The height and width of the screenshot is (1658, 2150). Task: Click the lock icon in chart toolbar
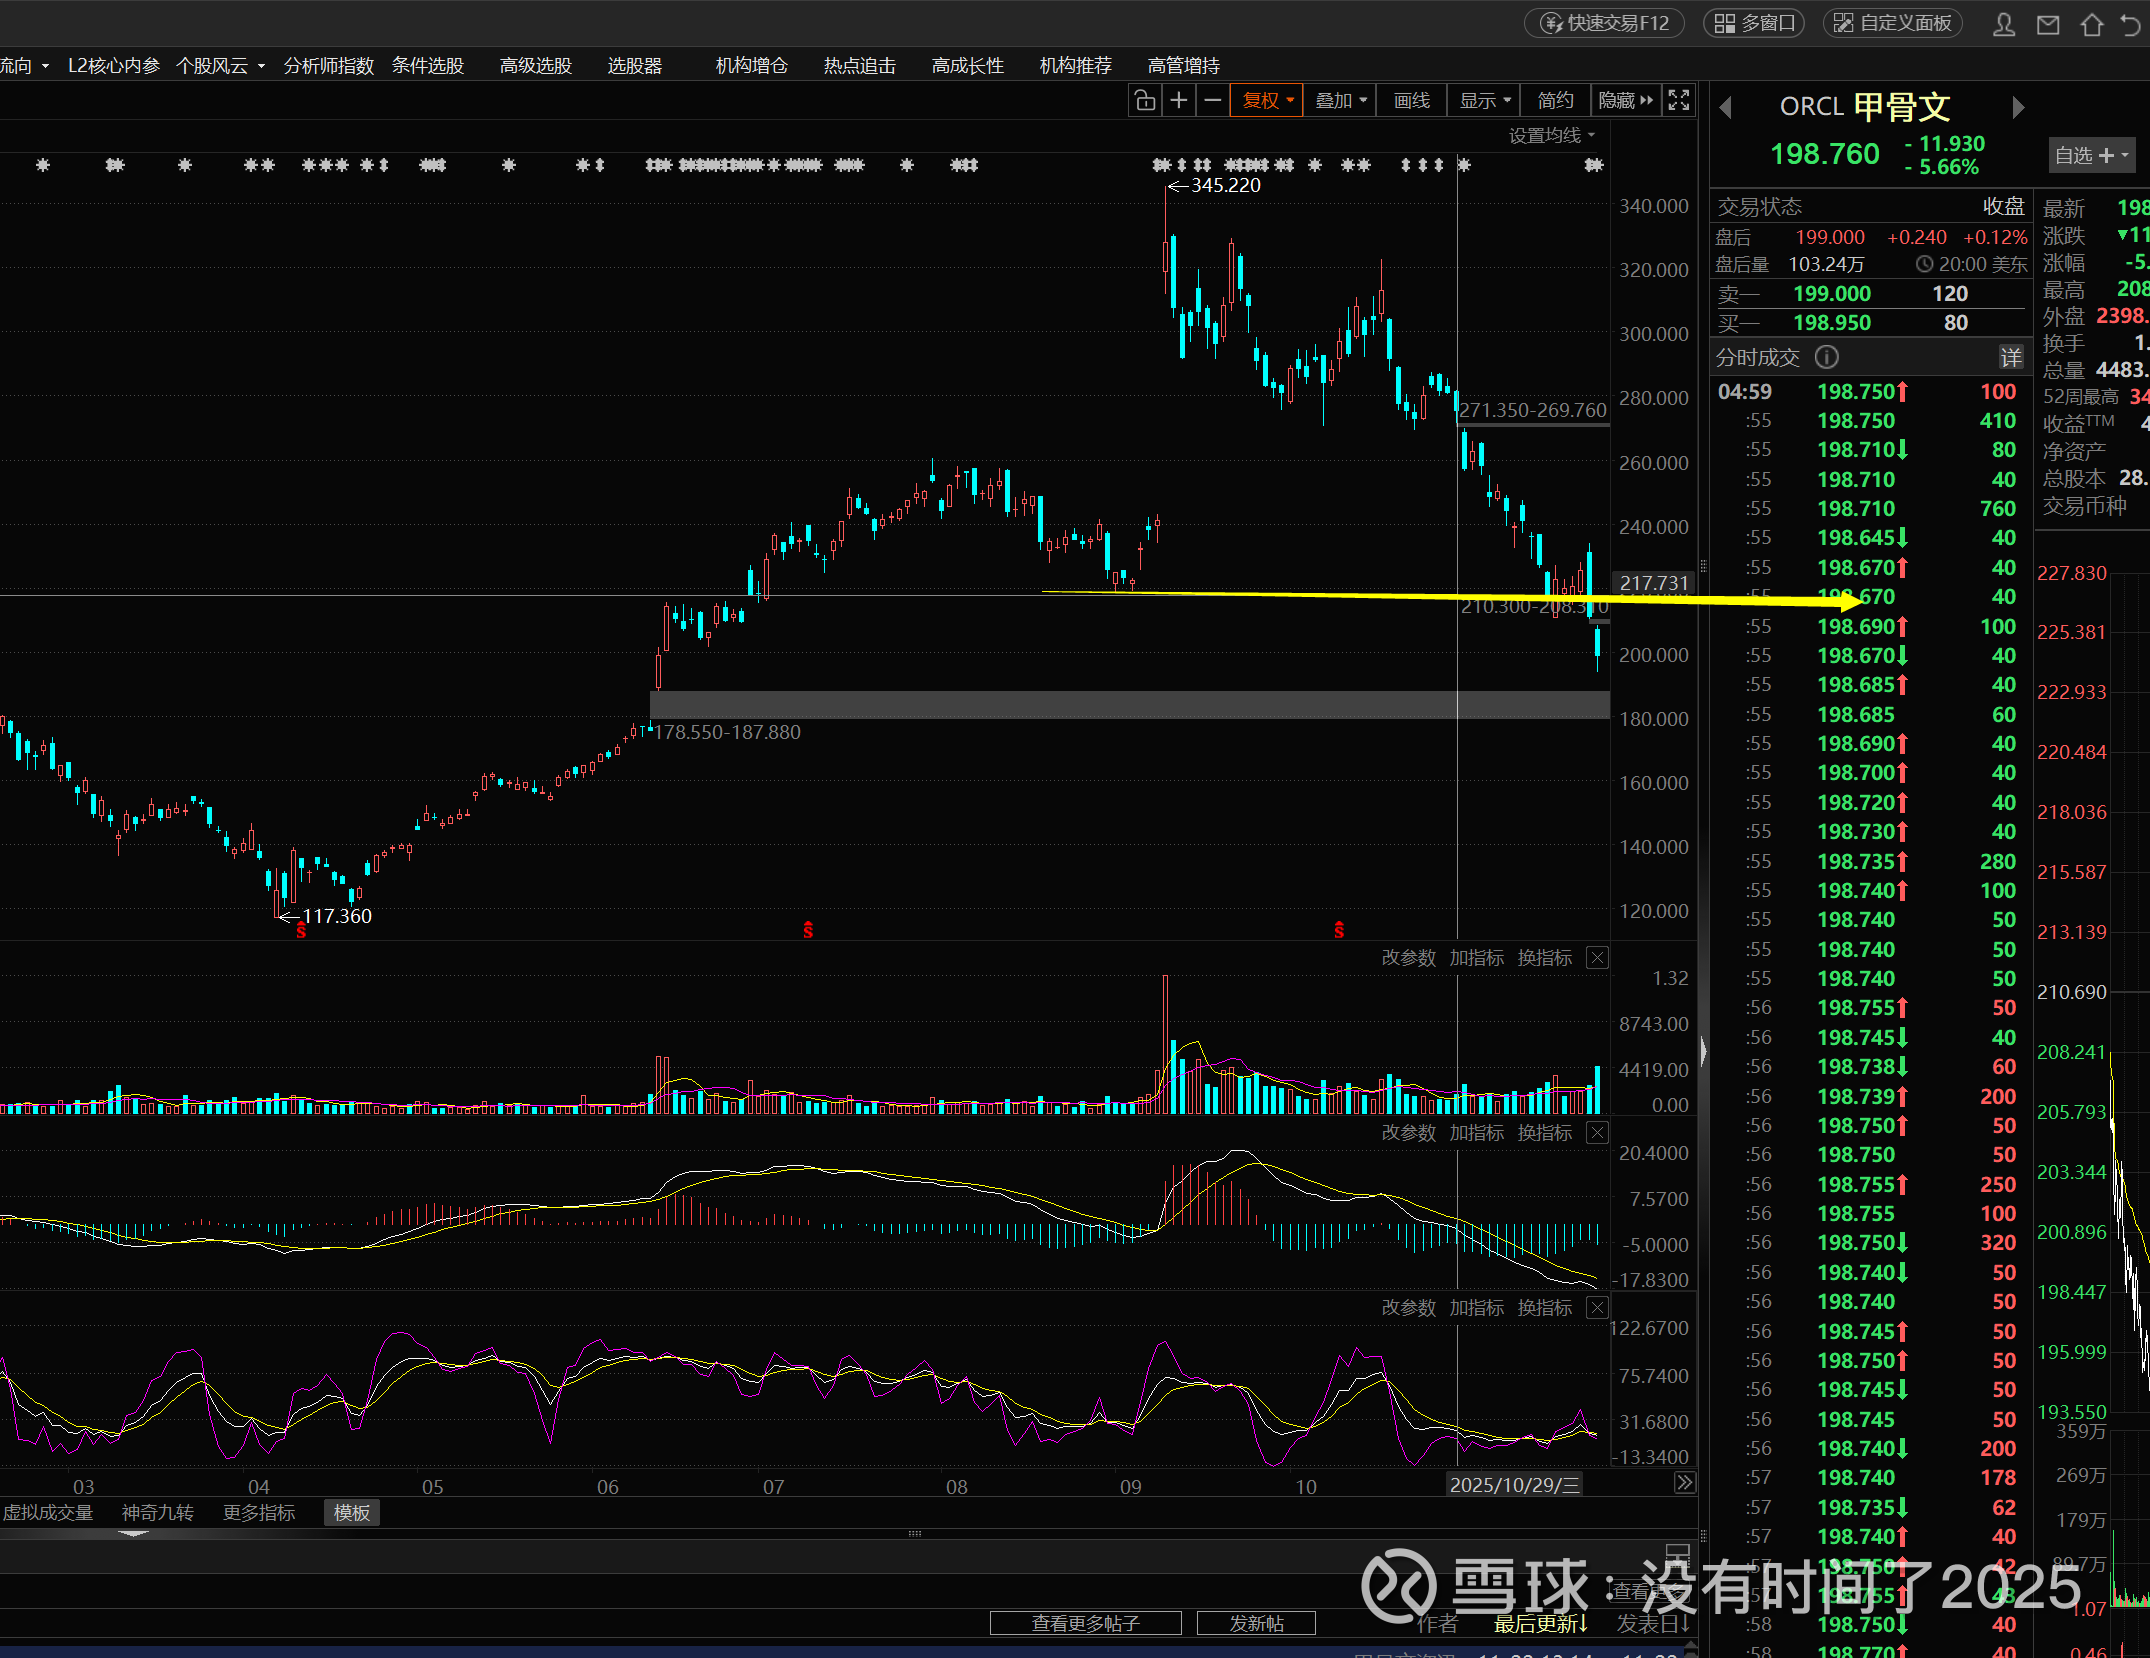click(1145, 100)
